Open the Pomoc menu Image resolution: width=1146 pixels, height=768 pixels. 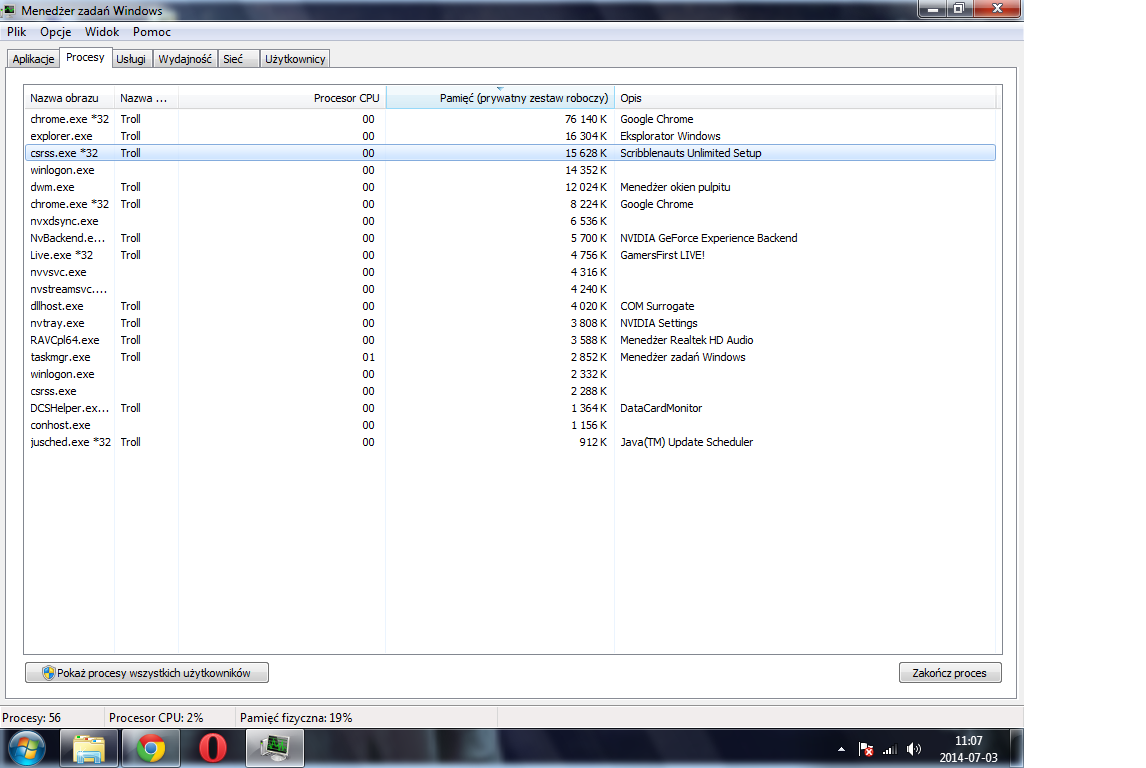(151, 31)
